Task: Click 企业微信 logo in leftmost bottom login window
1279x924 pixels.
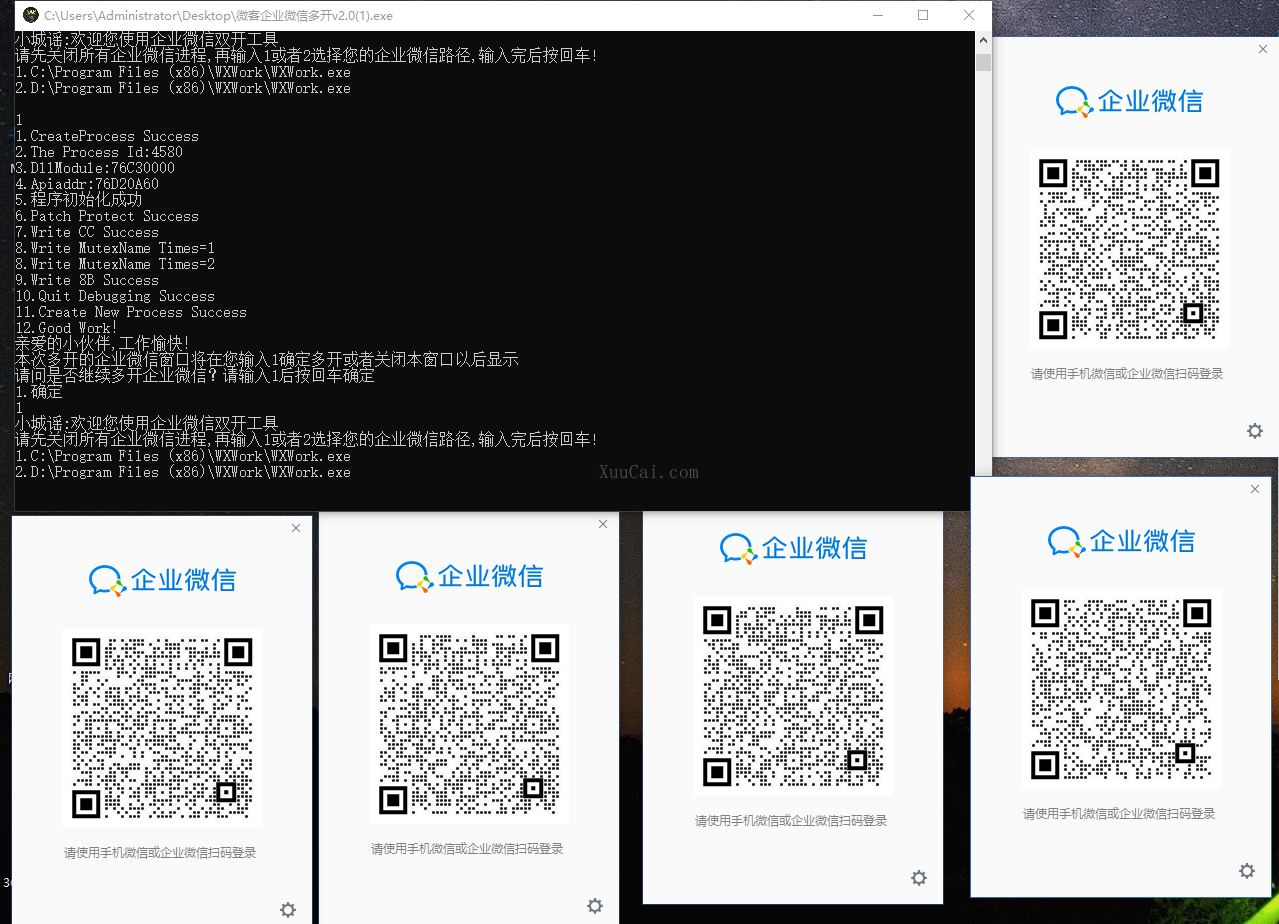Action: pyautogui.click(x=162, y=580)
